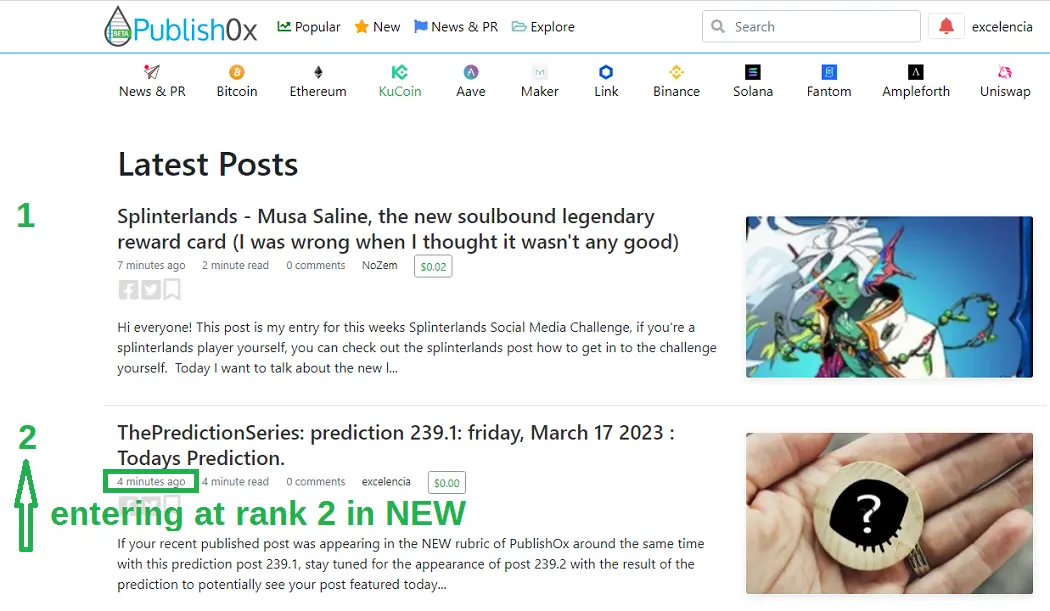Open News & PR in top navigation

(456, 27)
